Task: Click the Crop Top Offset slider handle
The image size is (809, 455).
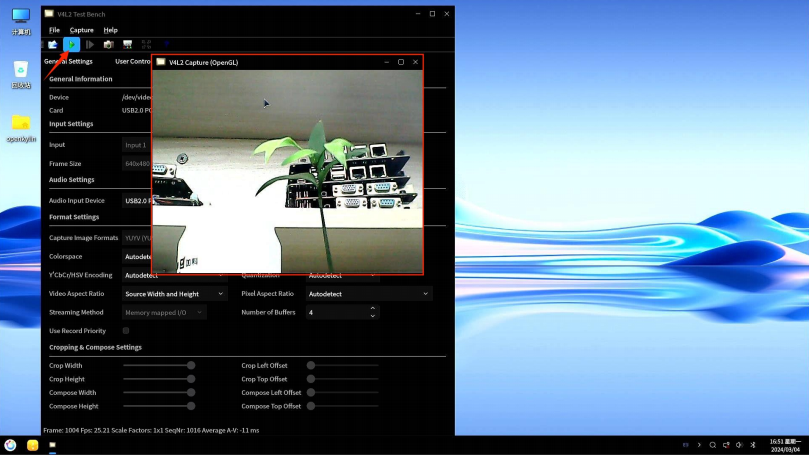Action: [311, 379]
